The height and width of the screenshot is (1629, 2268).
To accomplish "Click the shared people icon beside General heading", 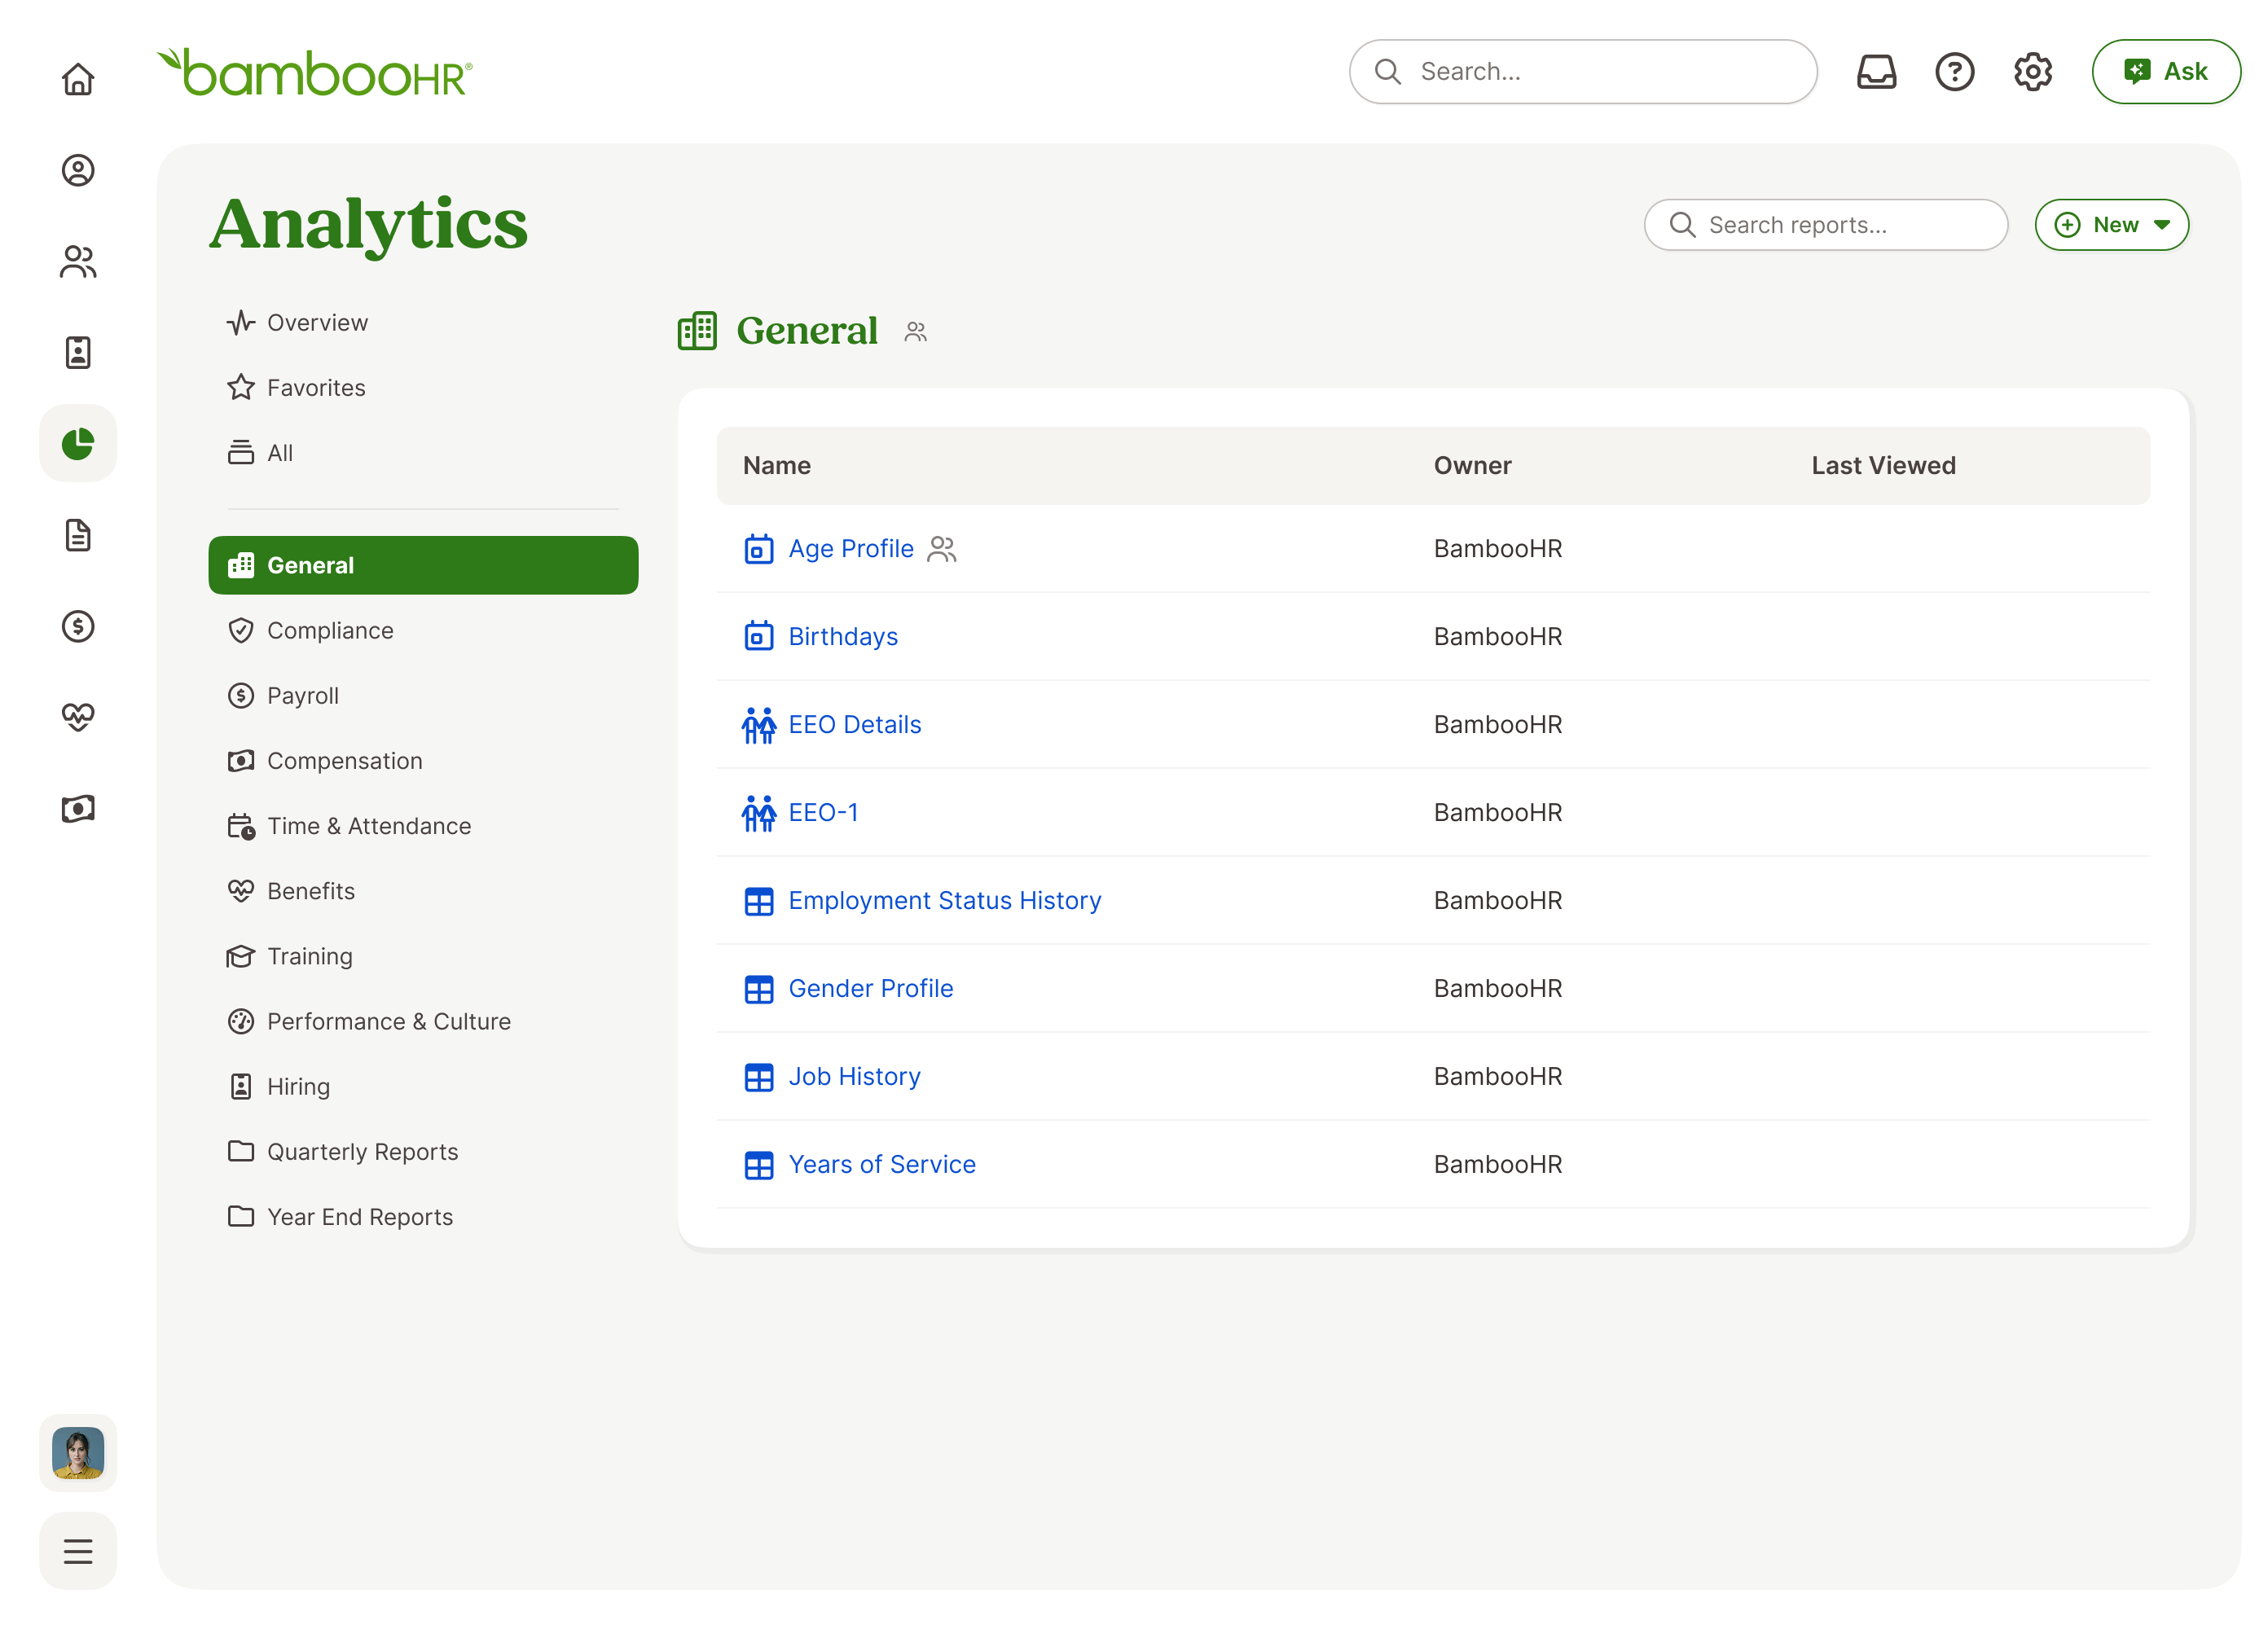I will click(916, 332).
